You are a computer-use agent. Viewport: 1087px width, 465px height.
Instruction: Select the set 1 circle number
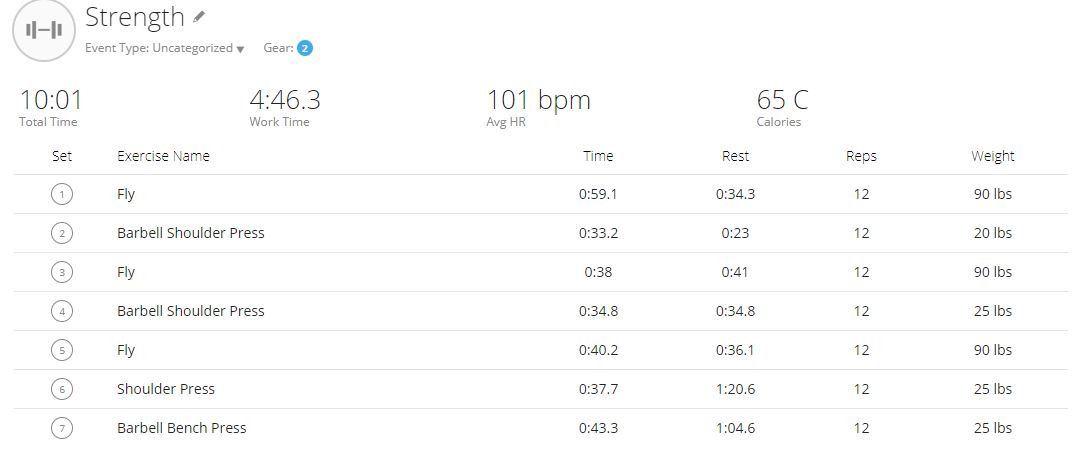62,194
